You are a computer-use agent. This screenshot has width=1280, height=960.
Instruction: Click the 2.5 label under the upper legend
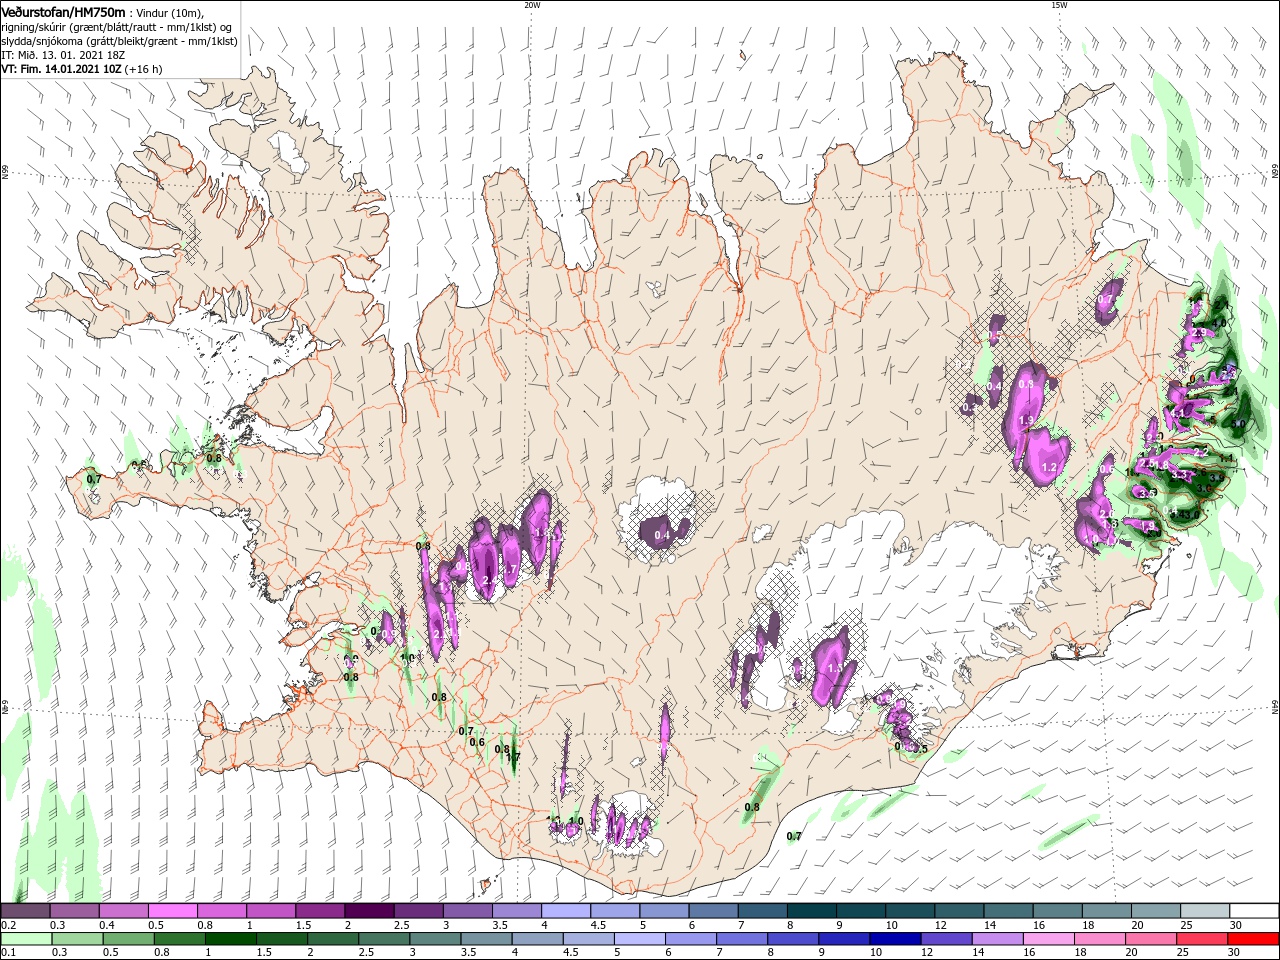(x=402, y=924)
